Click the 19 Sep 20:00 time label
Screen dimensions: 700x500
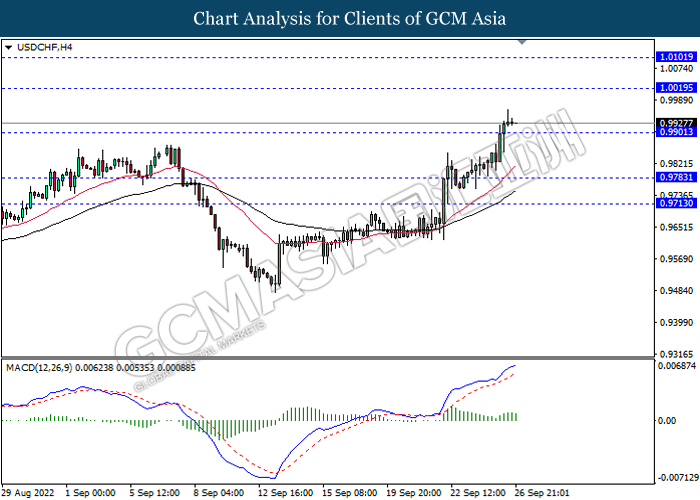click(x=414, y=493)
